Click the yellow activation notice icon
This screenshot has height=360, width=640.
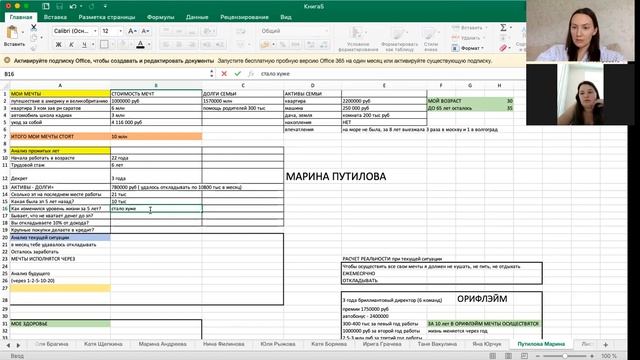pyautogui.click(x=7, y=60)
